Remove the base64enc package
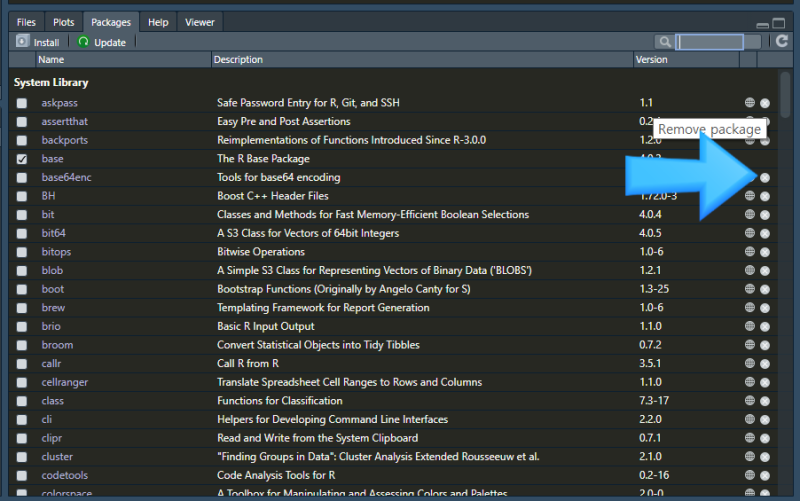Viewport: 800px width, 501px height. click(x=765, y=178)
